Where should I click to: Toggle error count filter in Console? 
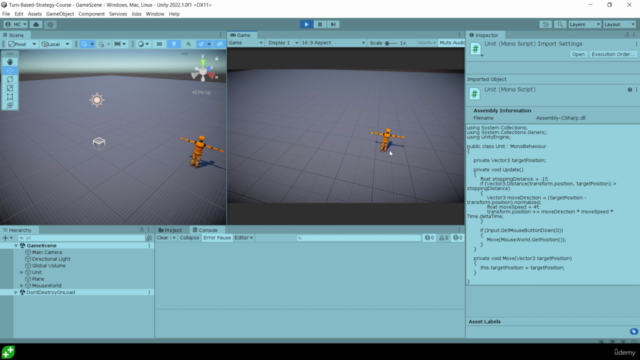(458, 238)
